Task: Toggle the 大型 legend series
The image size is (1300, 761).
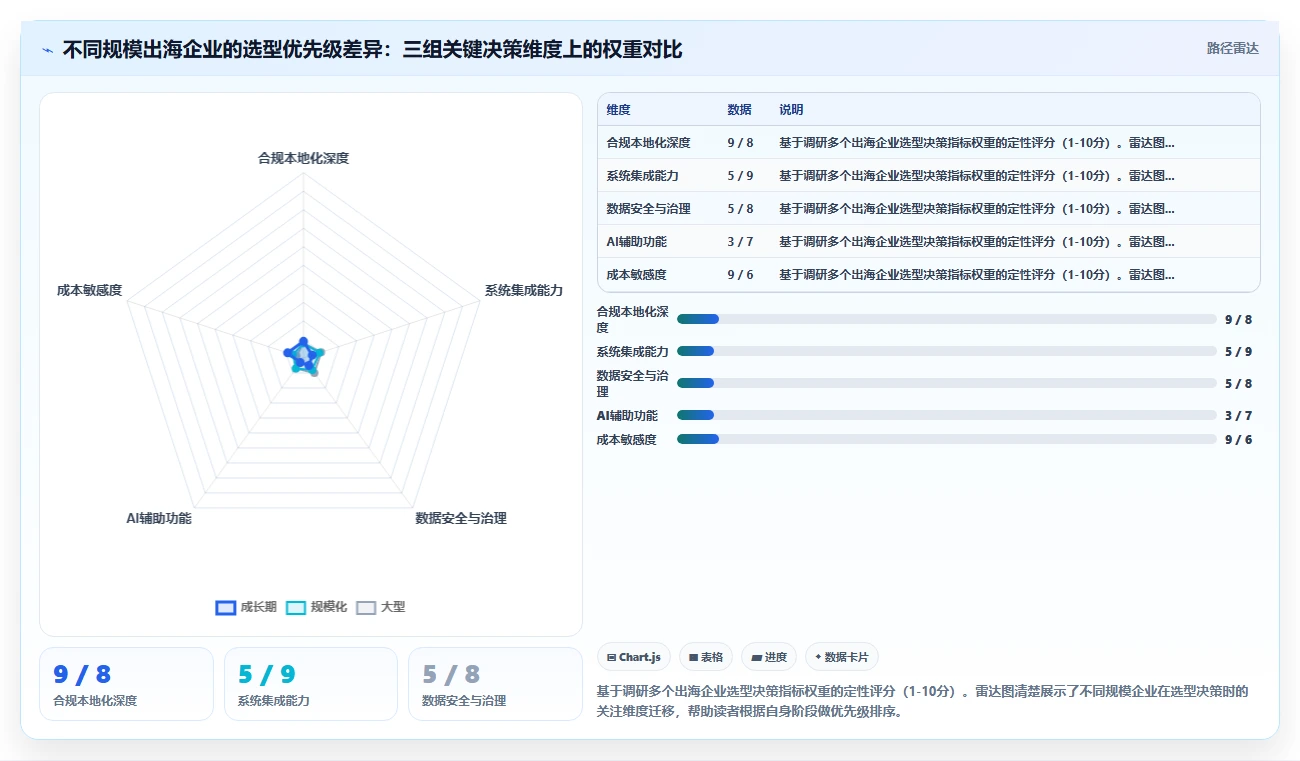Action: point(381,607)
